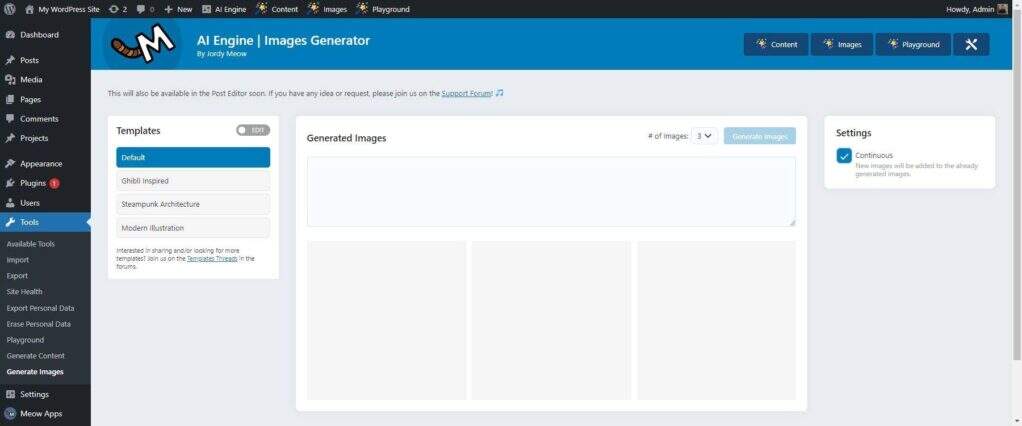
Task: Click the Generate Images button
Action: point(759,136)
